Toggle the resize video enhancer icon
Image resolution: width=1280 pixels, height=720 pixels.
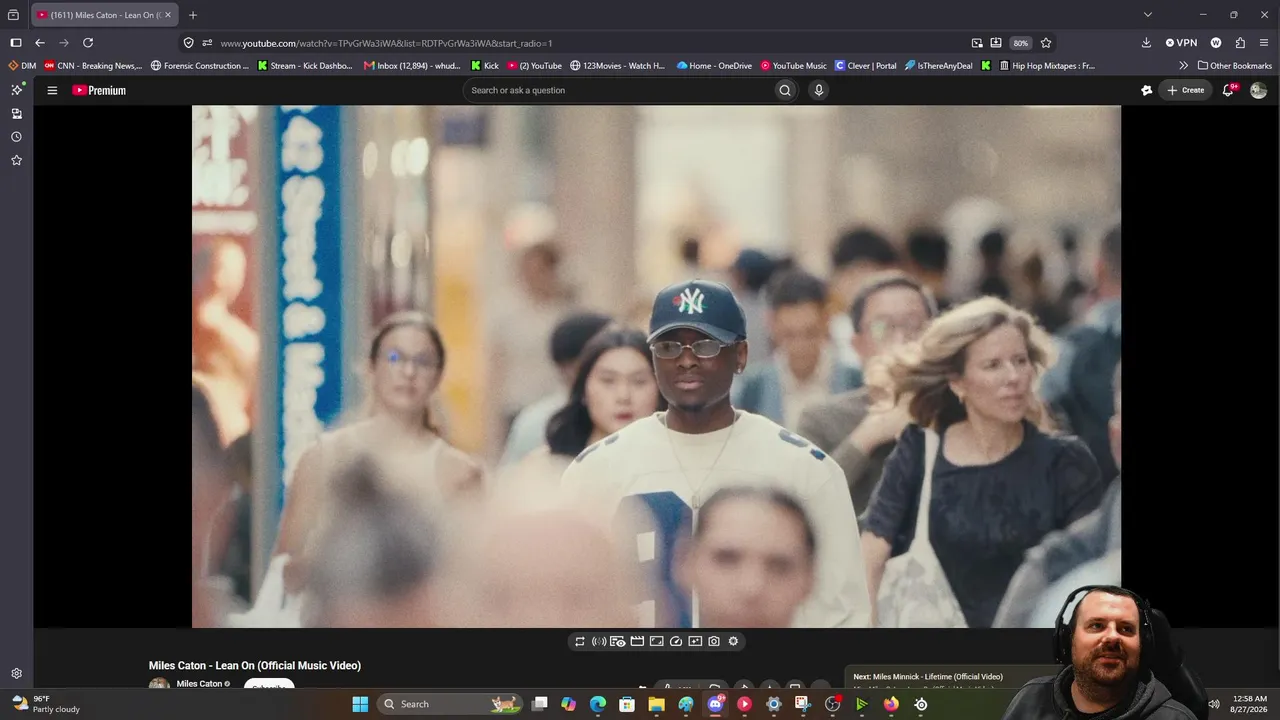[657, 641]
